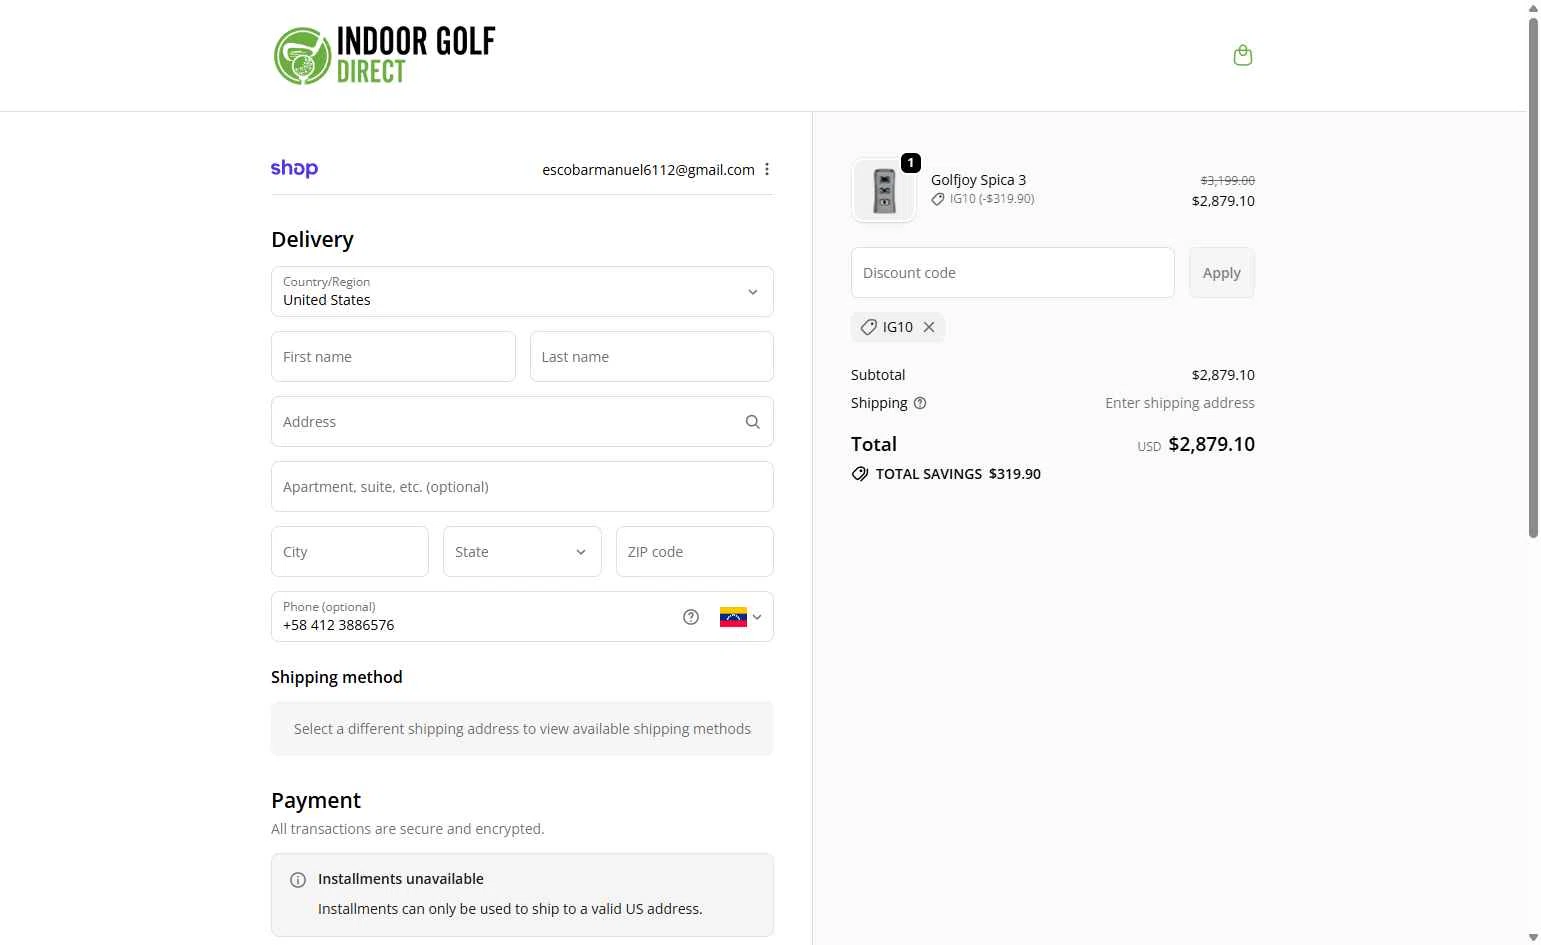Click the Shop pay logo

pos(294,168)
